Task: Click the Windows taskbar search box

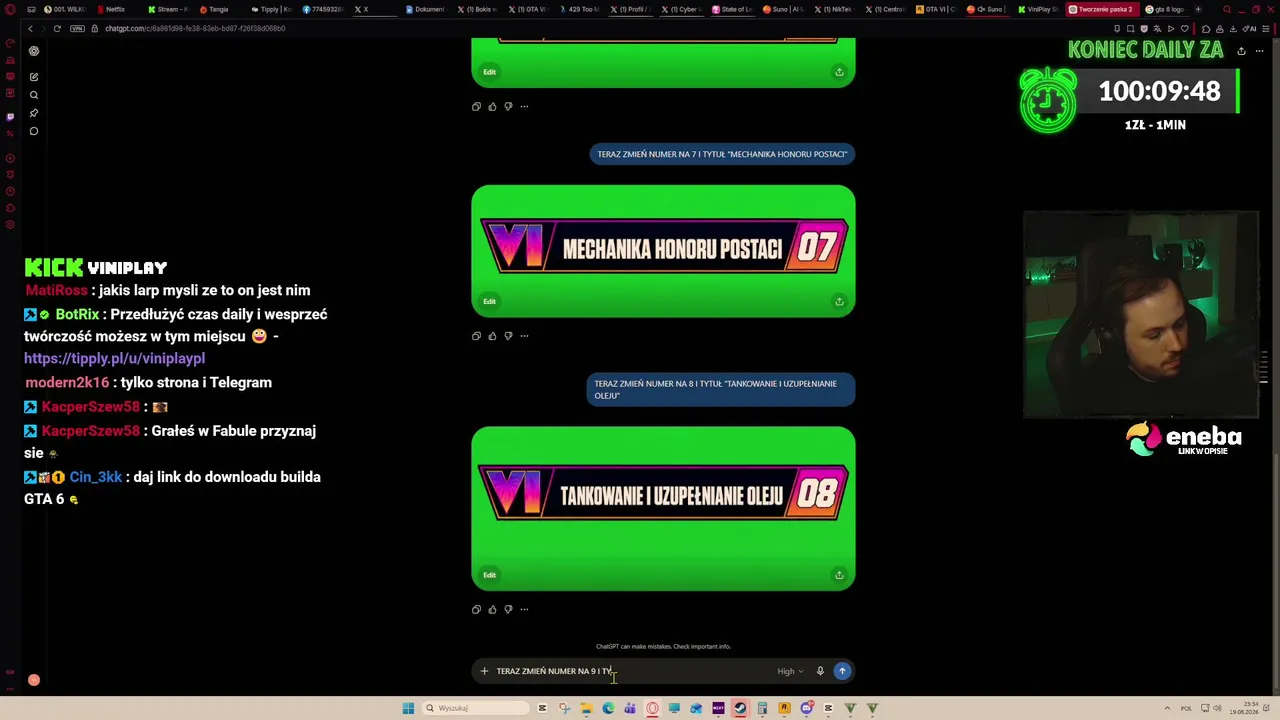Action: (474, 708)
